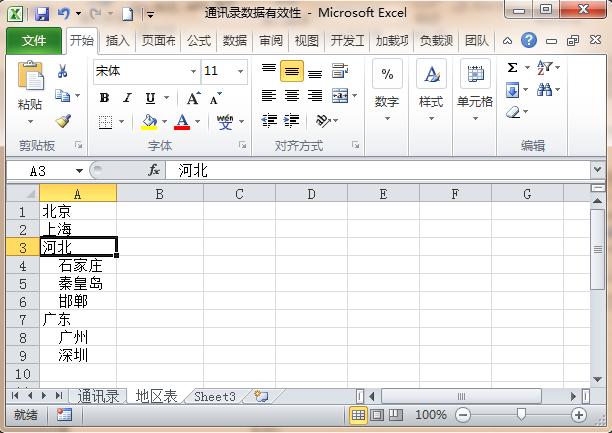Select the Format Painter brush
The height and width of the screenshot is (433, 612).
click(63, 121)
